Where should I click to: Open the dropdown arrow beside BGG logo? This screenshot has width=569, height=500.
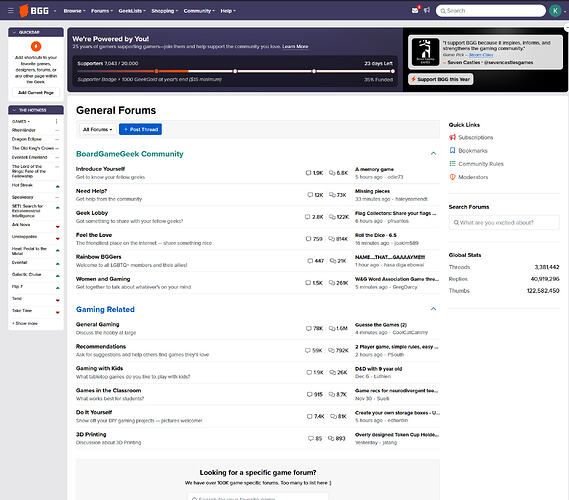click(x=55, y=11)
